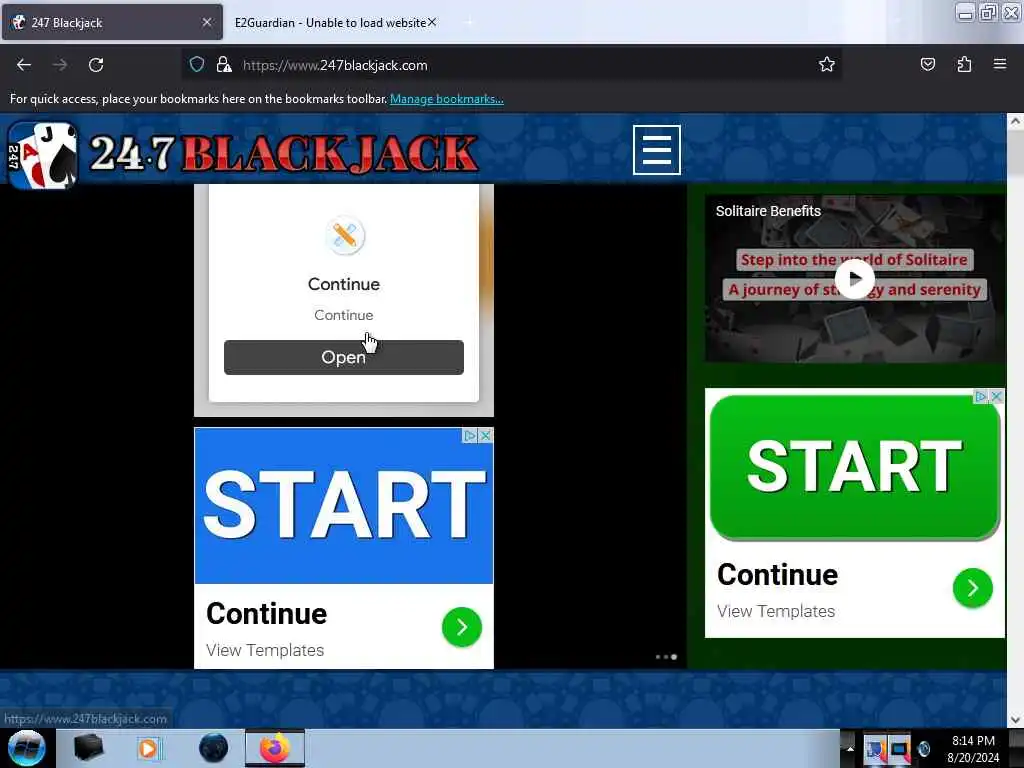Image resolution: width=1024 pixels, height=768 pixels.
Task: Click the pencil app icon in ad
Action: click(344, 235)
